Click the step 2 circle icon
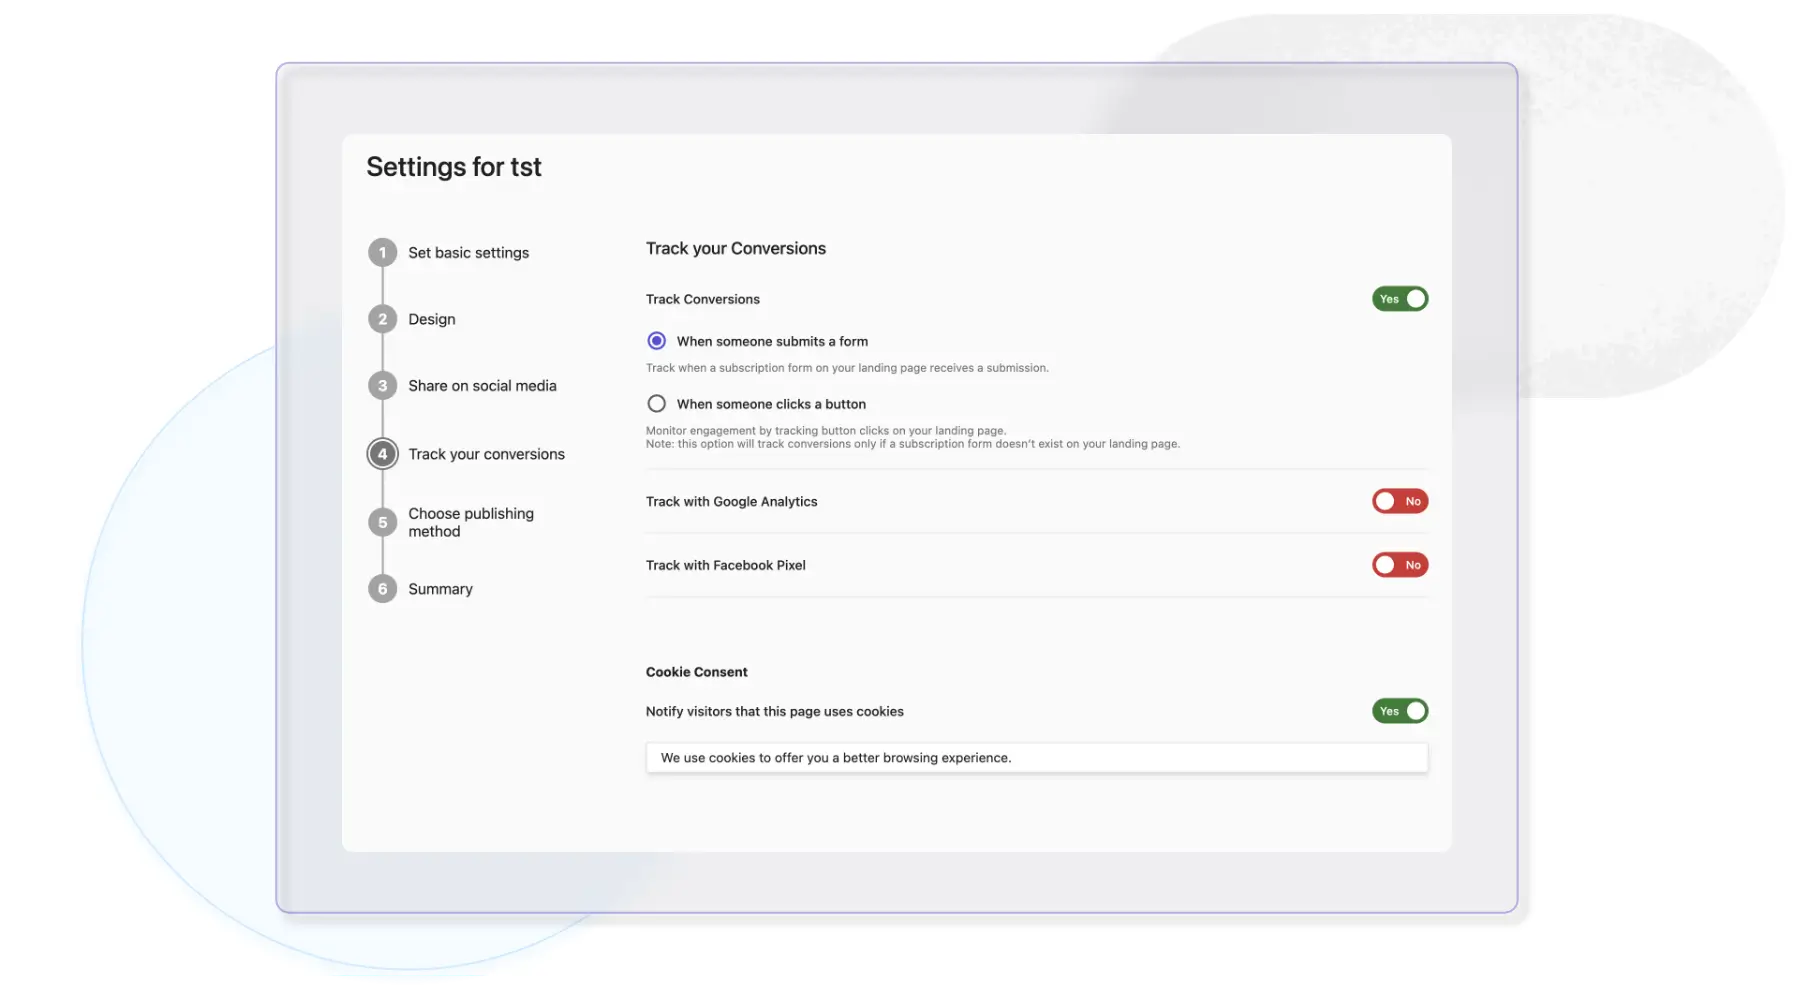 coord(382,318)
